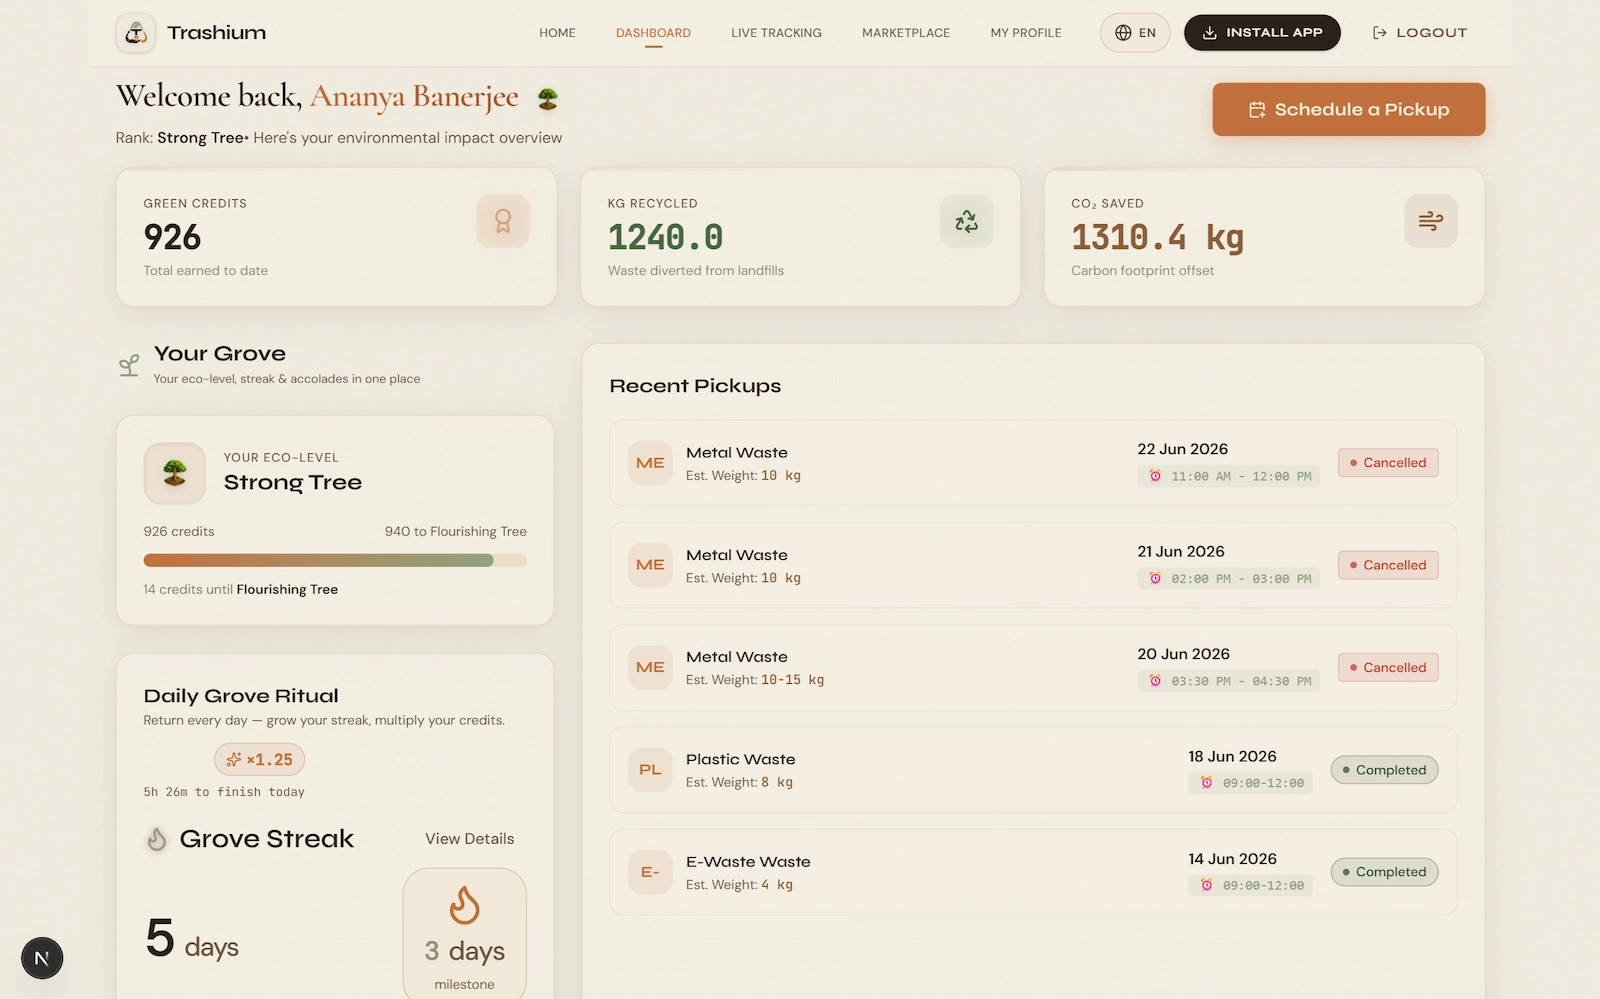Viewport: 1600px width, 999px height.
Task: Click the 5 days streak count
Action: coord(192,940)
